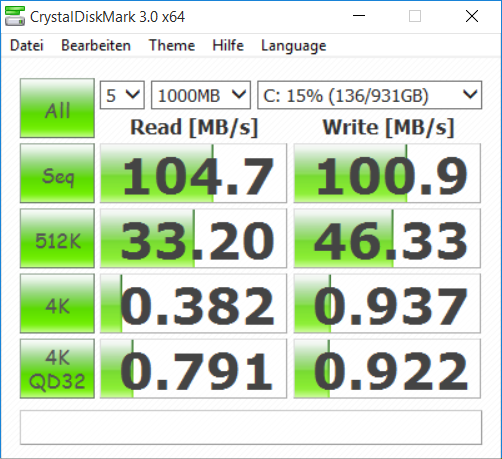502x459 pixels.
Task: Open the Language menu
Action: tap(294, 46)
